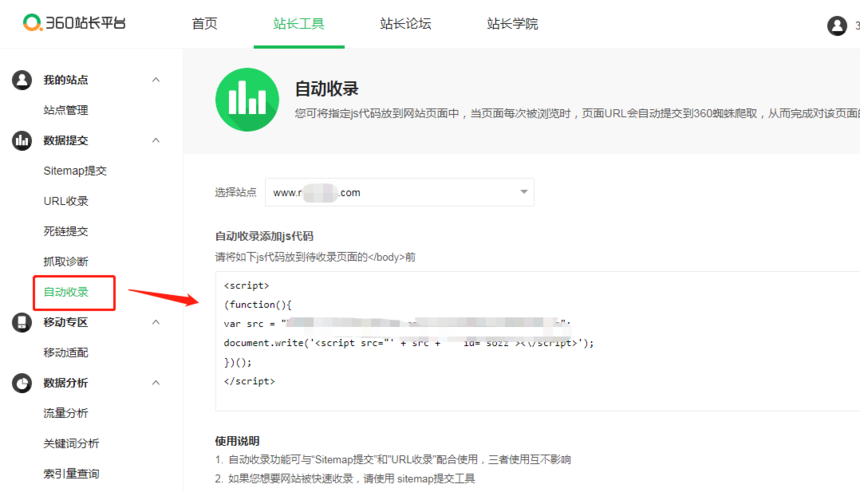860x492 pixels.
Task: Open the 选择站点 site dropdown
Action: click(x=399, y=193)
